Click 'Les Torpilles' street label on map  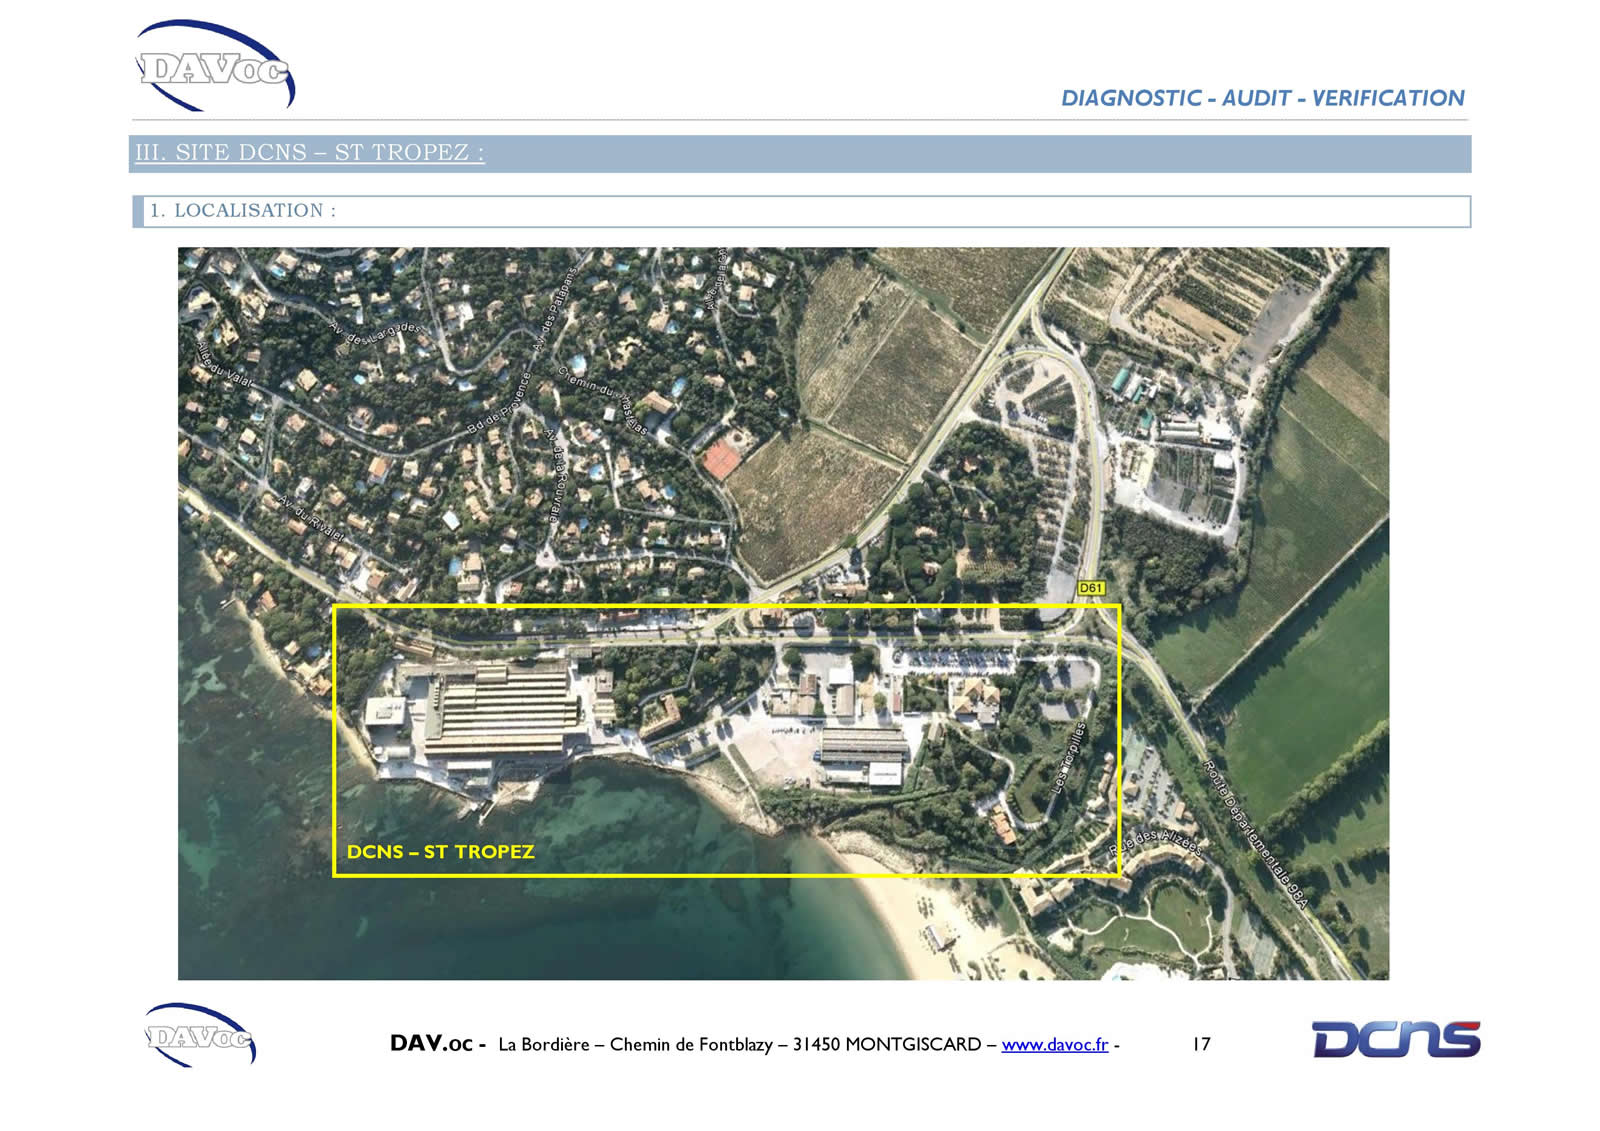[x=1069, y=759]
